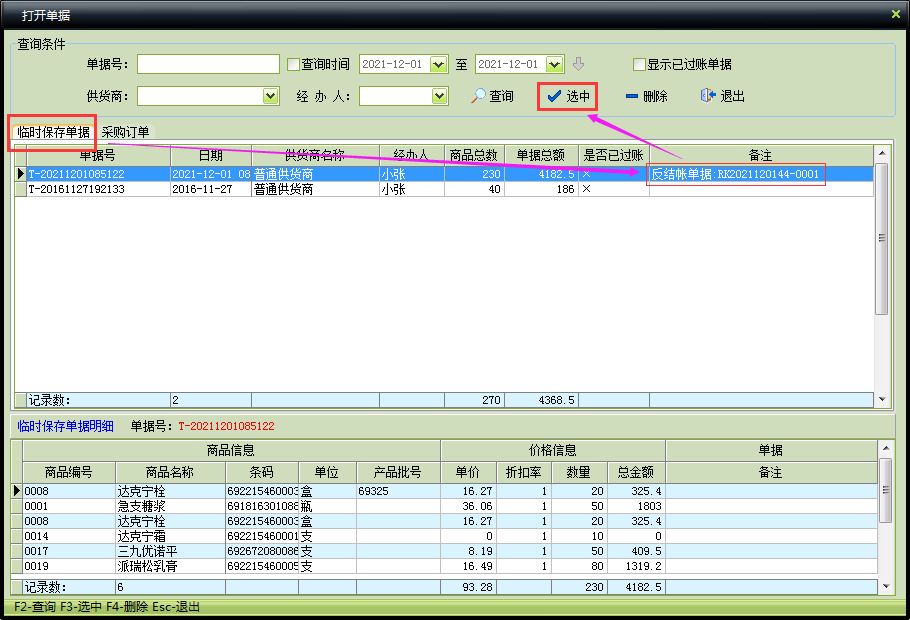Click the 条码 column header
The image size is (910, 620).
[262, 472]
